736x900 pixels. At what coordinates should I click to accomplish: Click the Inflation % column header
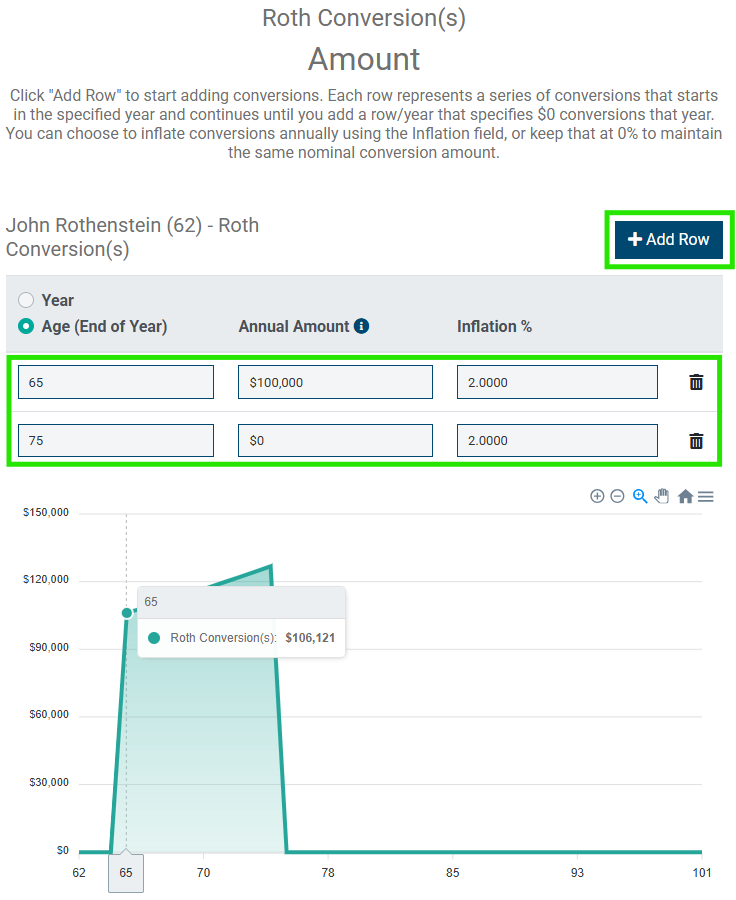(494, 326)
